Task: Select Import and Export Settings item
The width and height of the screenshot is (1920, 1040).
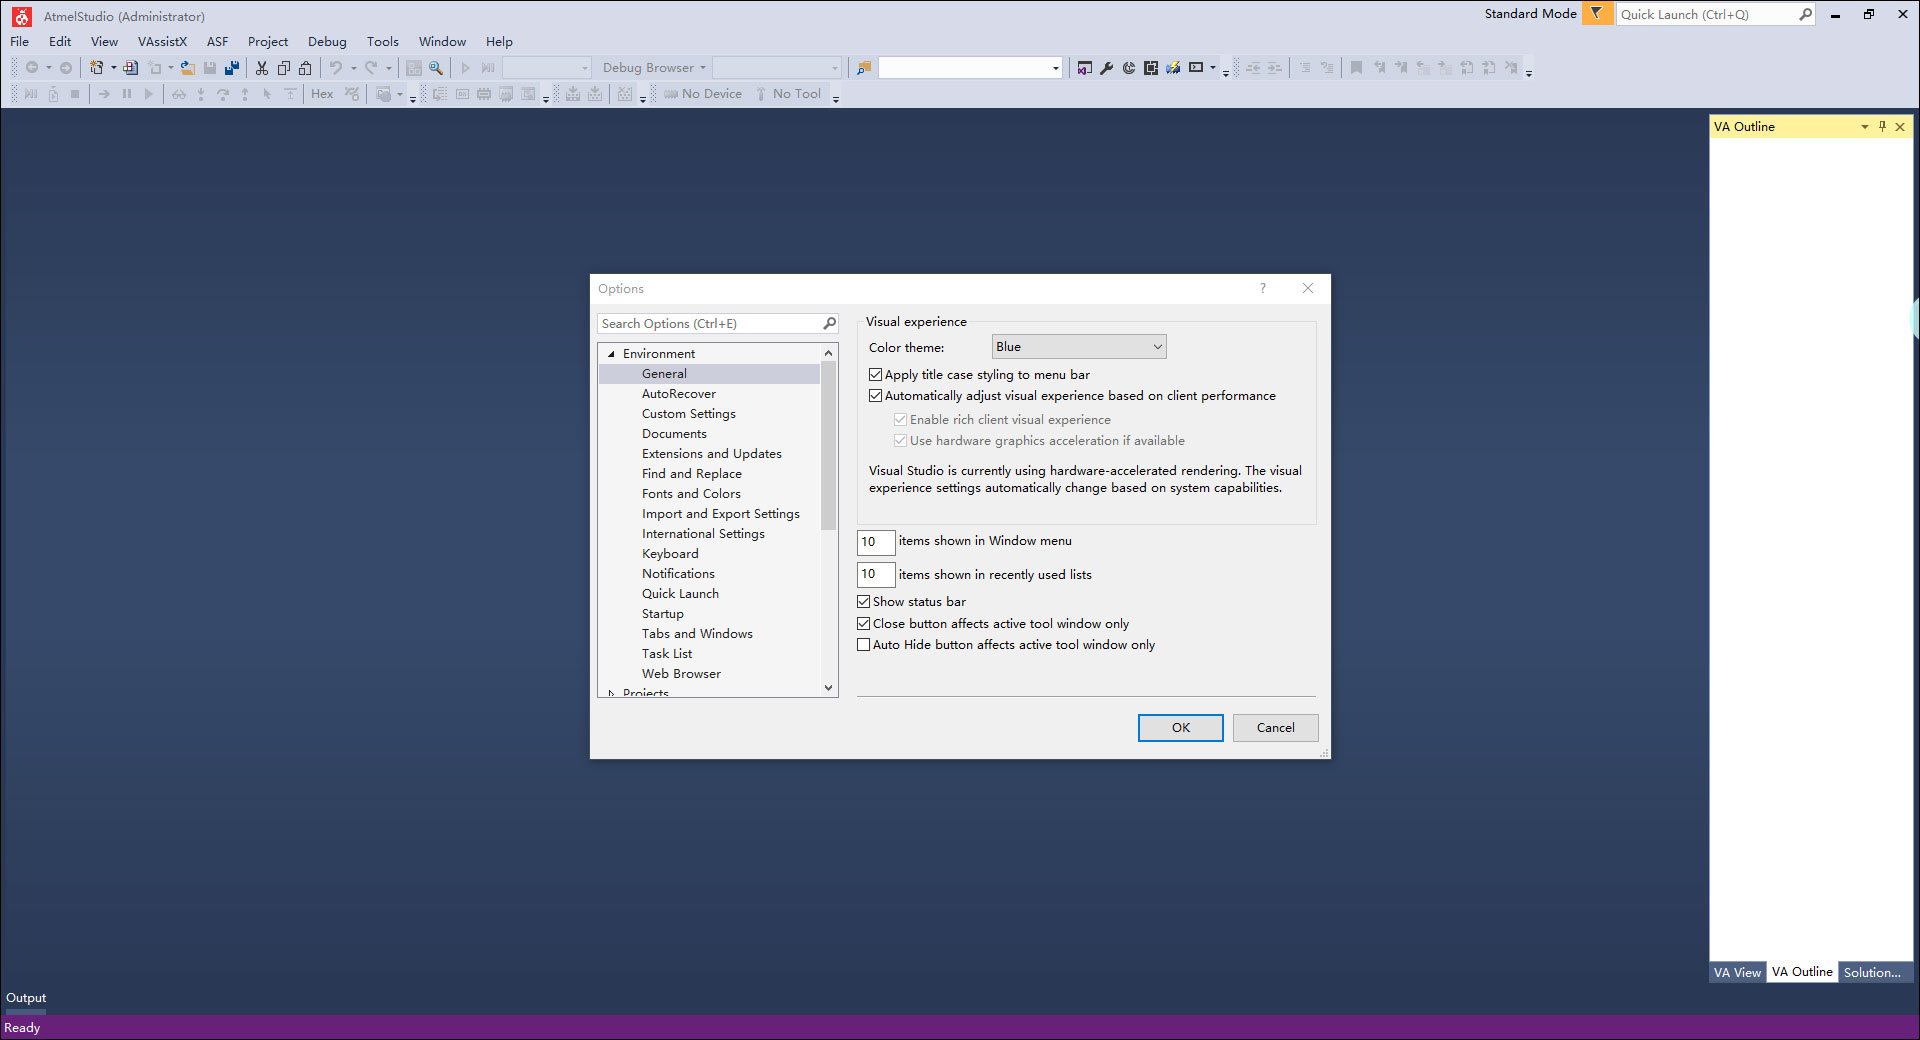Action: coord(720,514)
